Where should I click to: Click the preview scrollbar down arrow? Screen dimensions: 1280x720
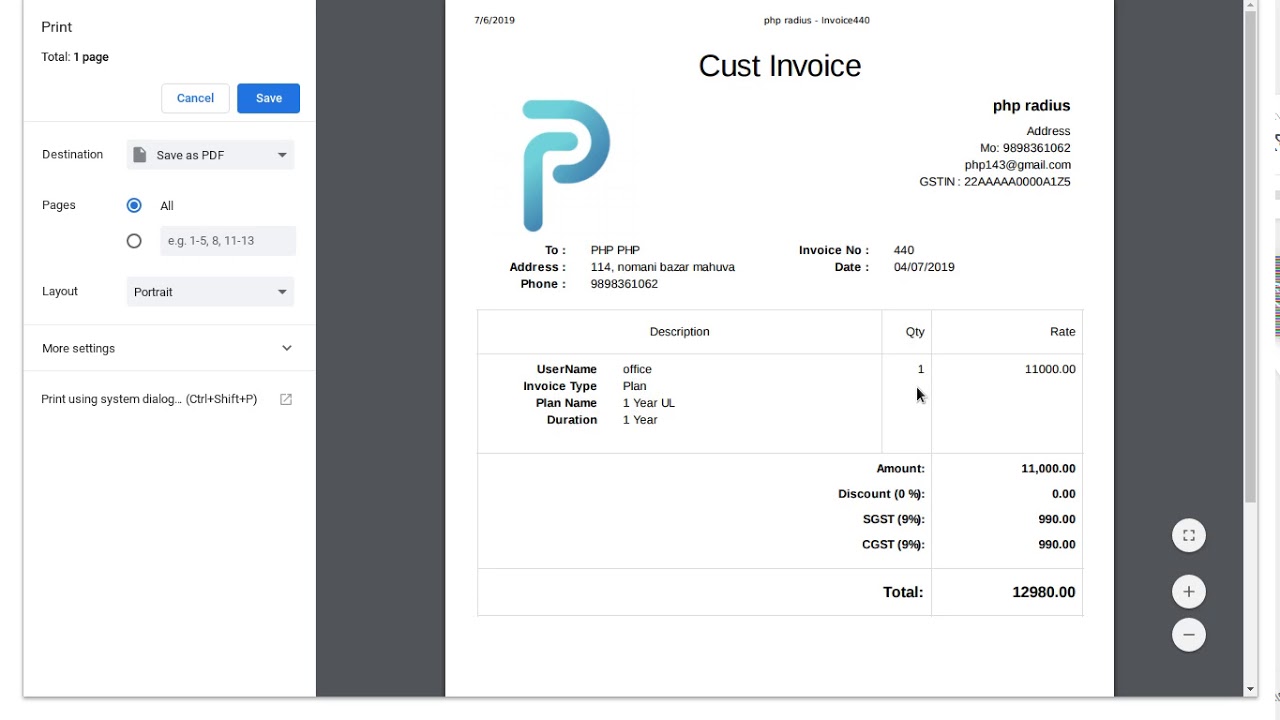pos(1250,690)
